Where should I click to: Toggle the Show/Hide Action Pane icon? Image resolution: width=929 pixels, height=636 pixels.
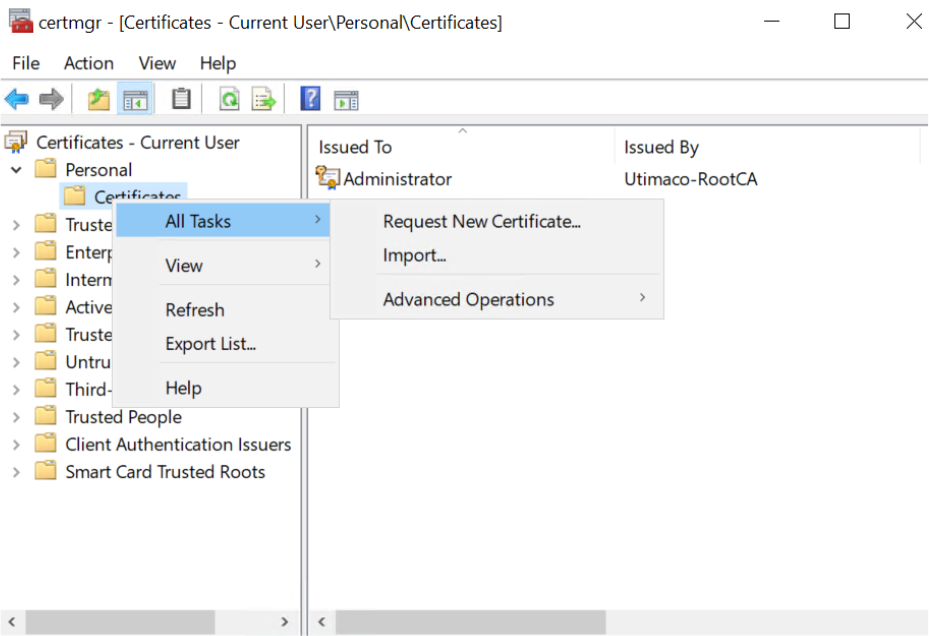point(346,100)
